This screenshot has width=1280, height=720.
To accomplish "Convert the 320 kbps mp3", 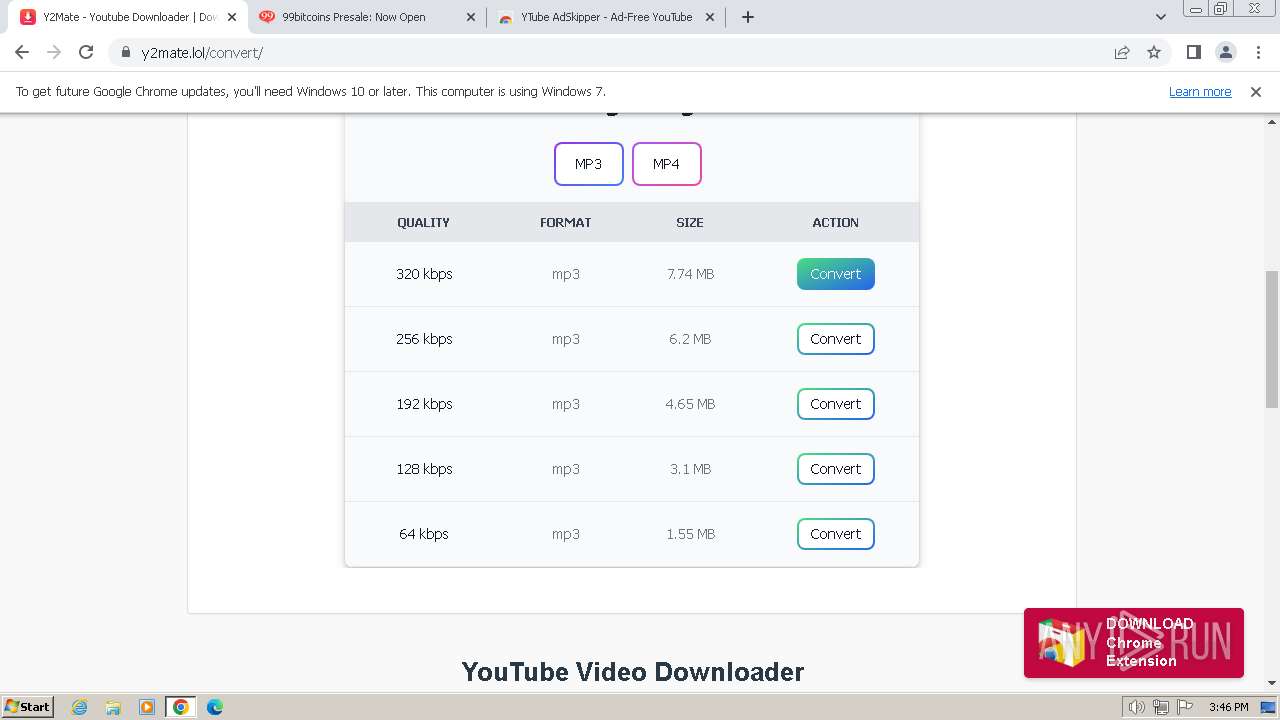I will coord(836,274).
